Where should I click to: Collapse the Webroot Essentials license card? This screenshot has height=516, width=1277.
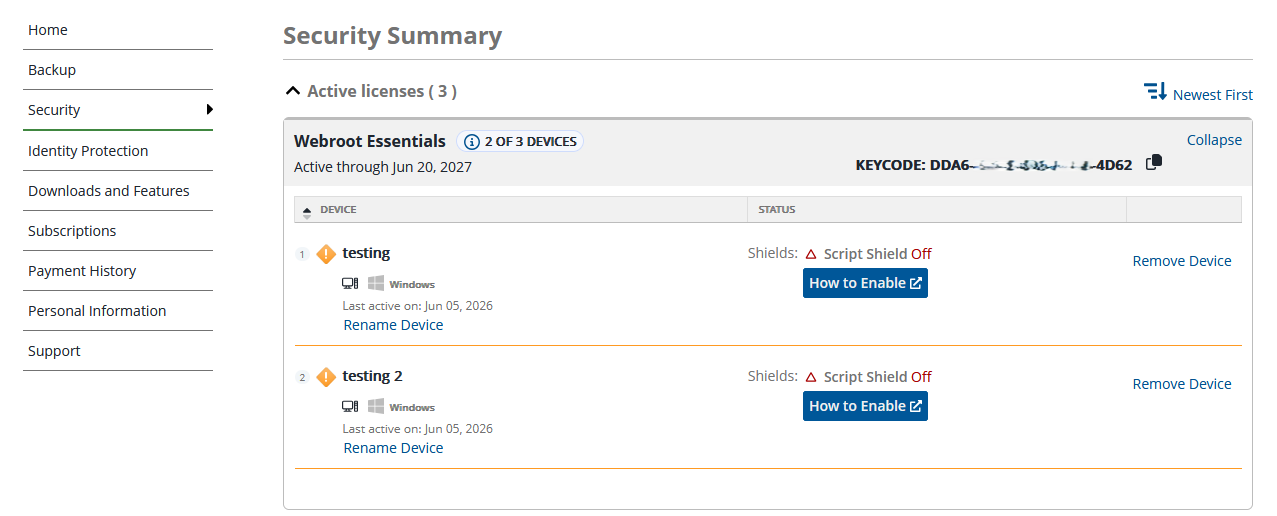click(1214, 140)
